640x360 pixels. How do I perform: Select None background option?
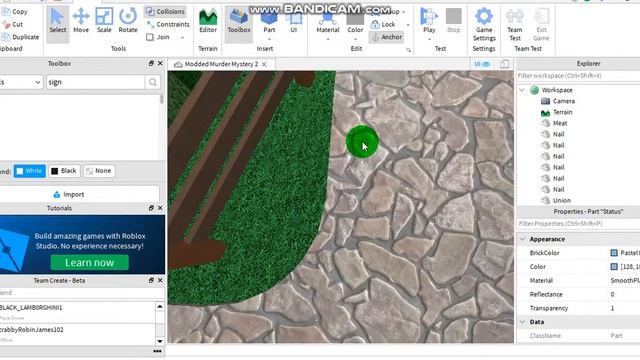coord(99,171)
